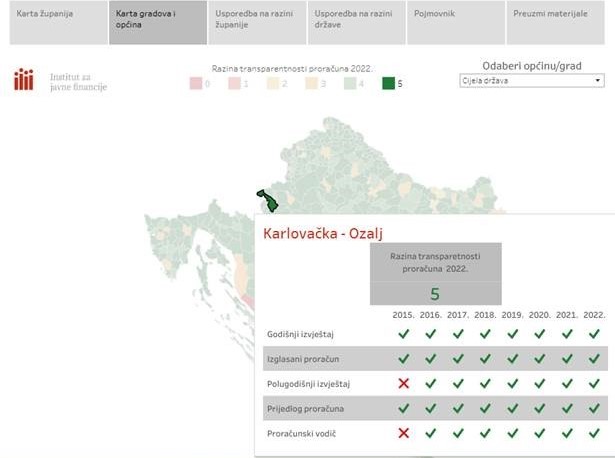Switch to Usporedba na razini županije tab

(x=256, y=23)
